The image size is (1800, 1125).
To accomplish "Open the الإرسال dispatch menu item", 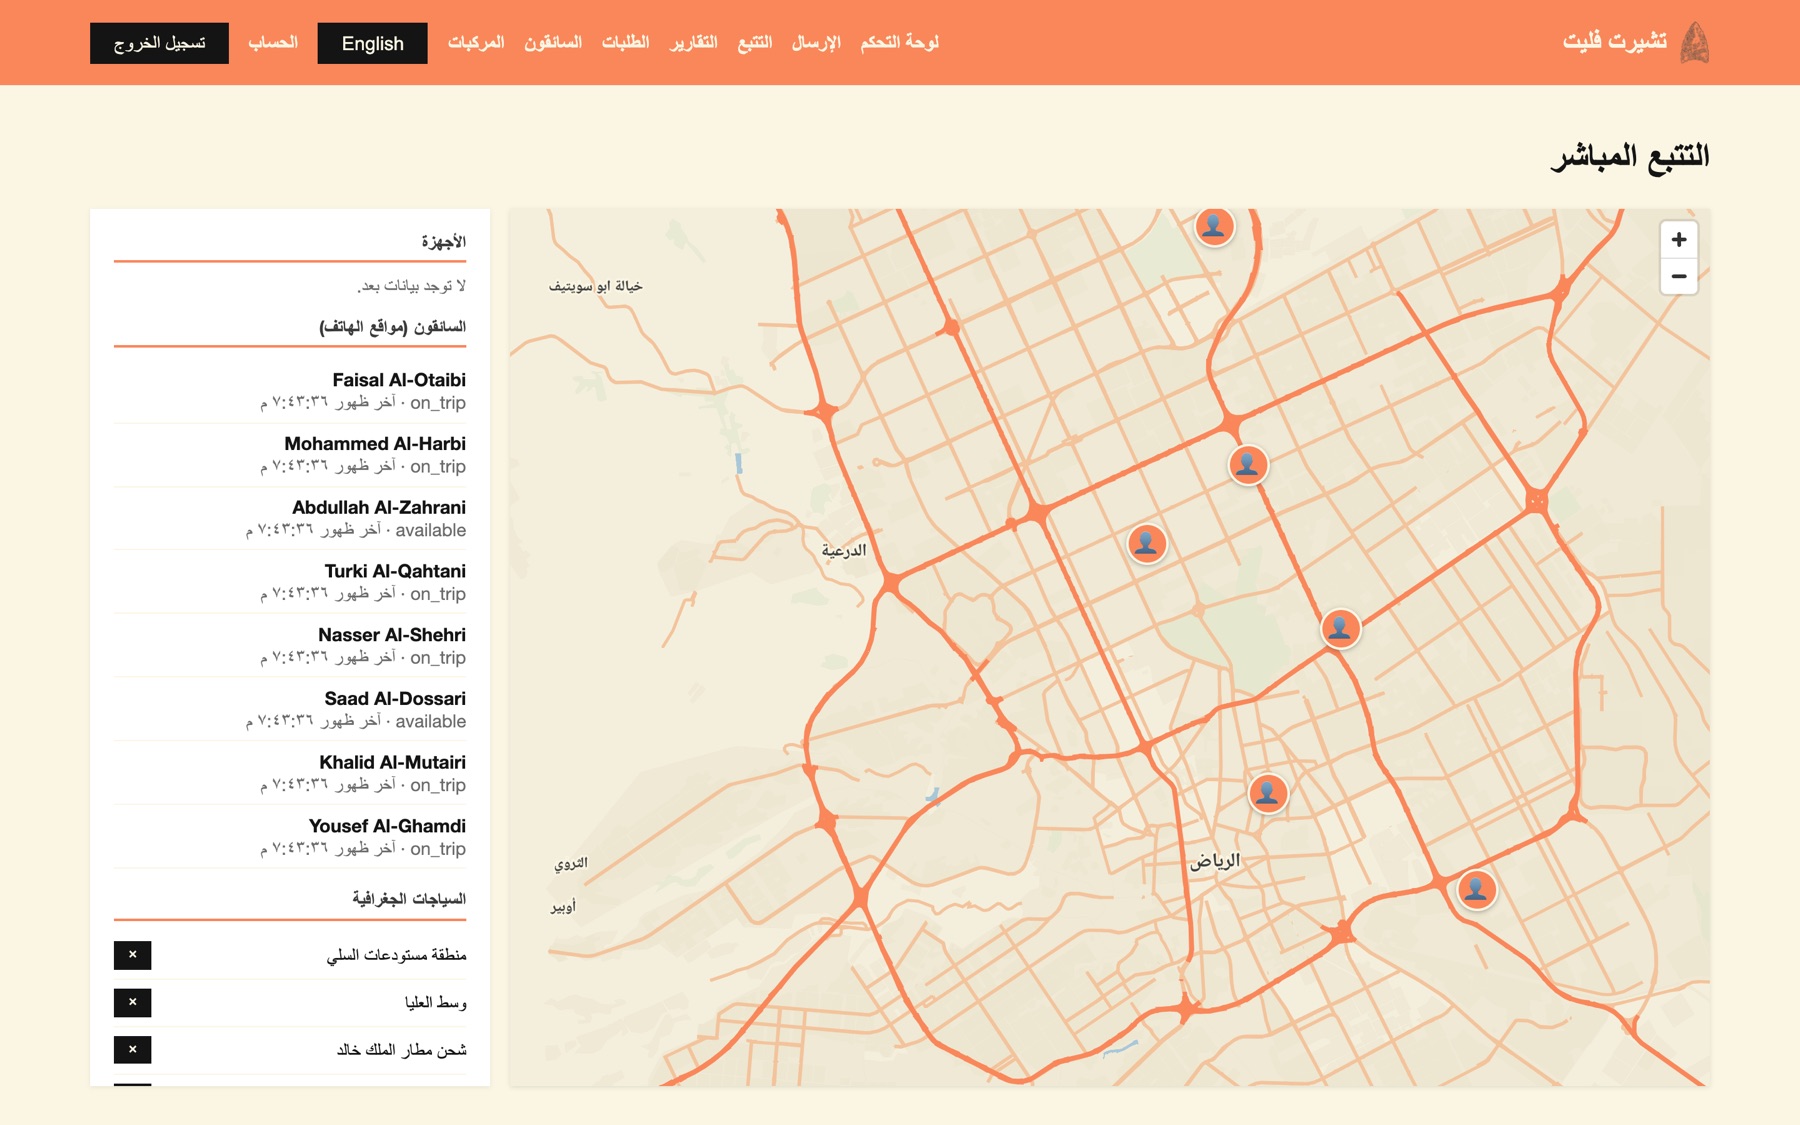I will [816, 42].
